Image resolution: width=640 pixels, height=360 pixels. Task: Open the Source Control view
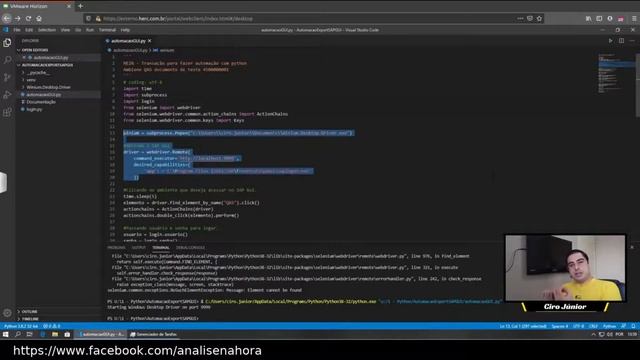click(7, 78)
